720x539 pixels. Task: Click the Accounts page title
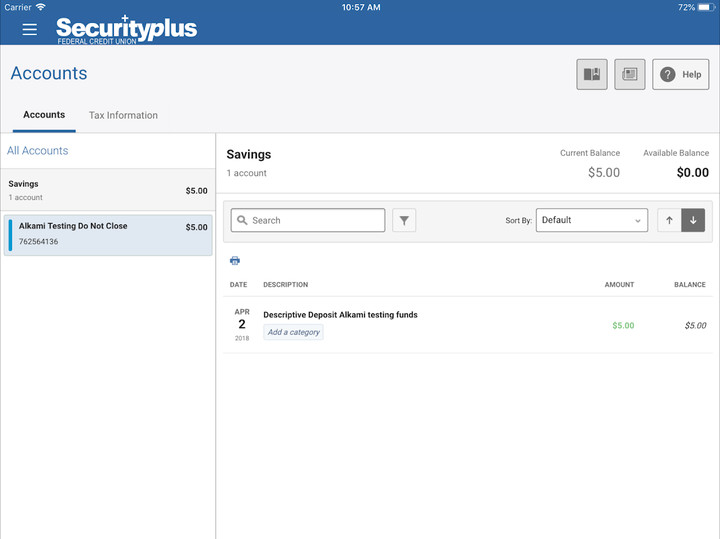pos(49,73)
